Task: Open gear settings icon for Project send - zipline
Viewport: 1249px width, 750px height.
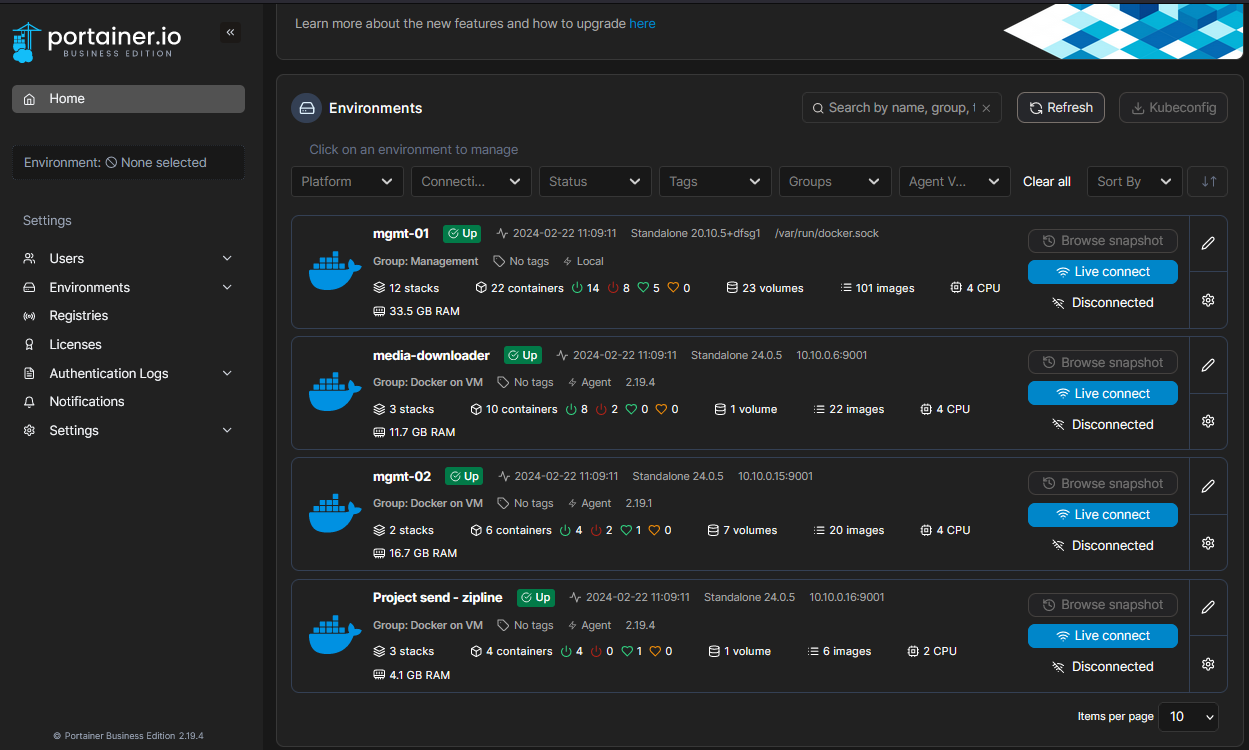Action: pos(1208,664)
